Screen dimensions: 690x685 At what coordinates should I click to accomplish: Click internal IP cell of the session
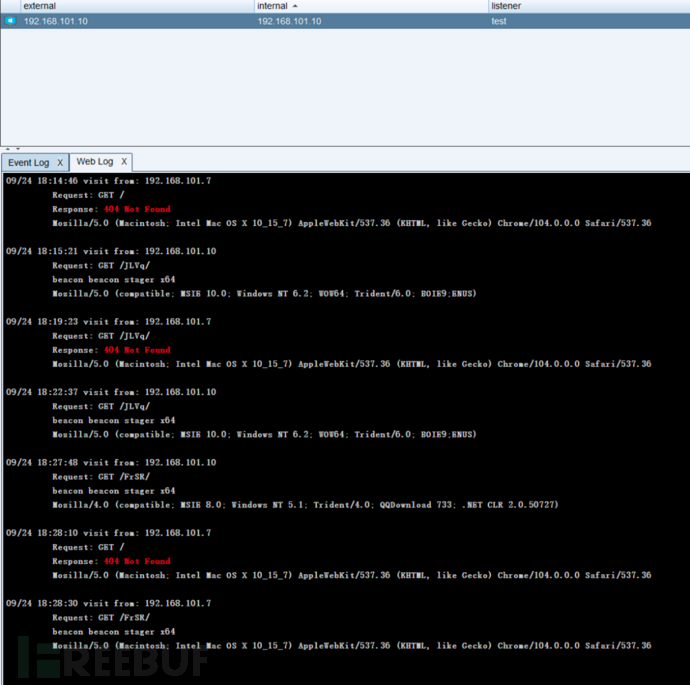click(289, 21)
